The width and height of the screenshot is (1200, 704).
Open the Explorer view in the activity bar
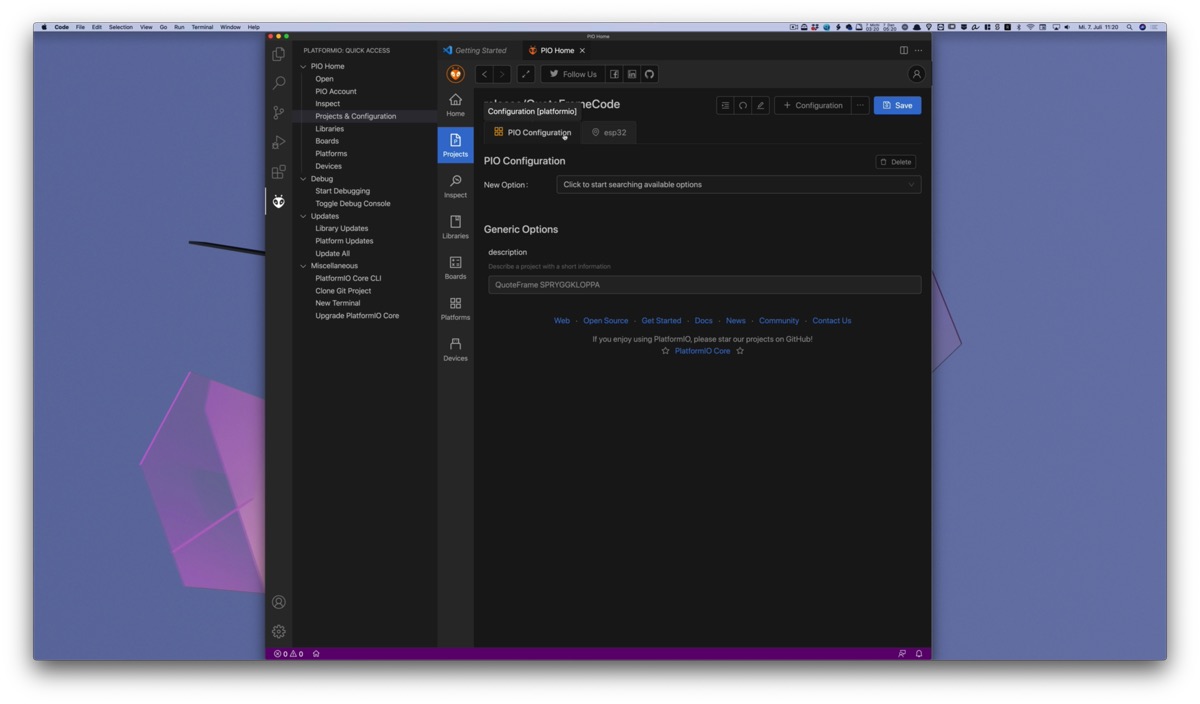279,54
